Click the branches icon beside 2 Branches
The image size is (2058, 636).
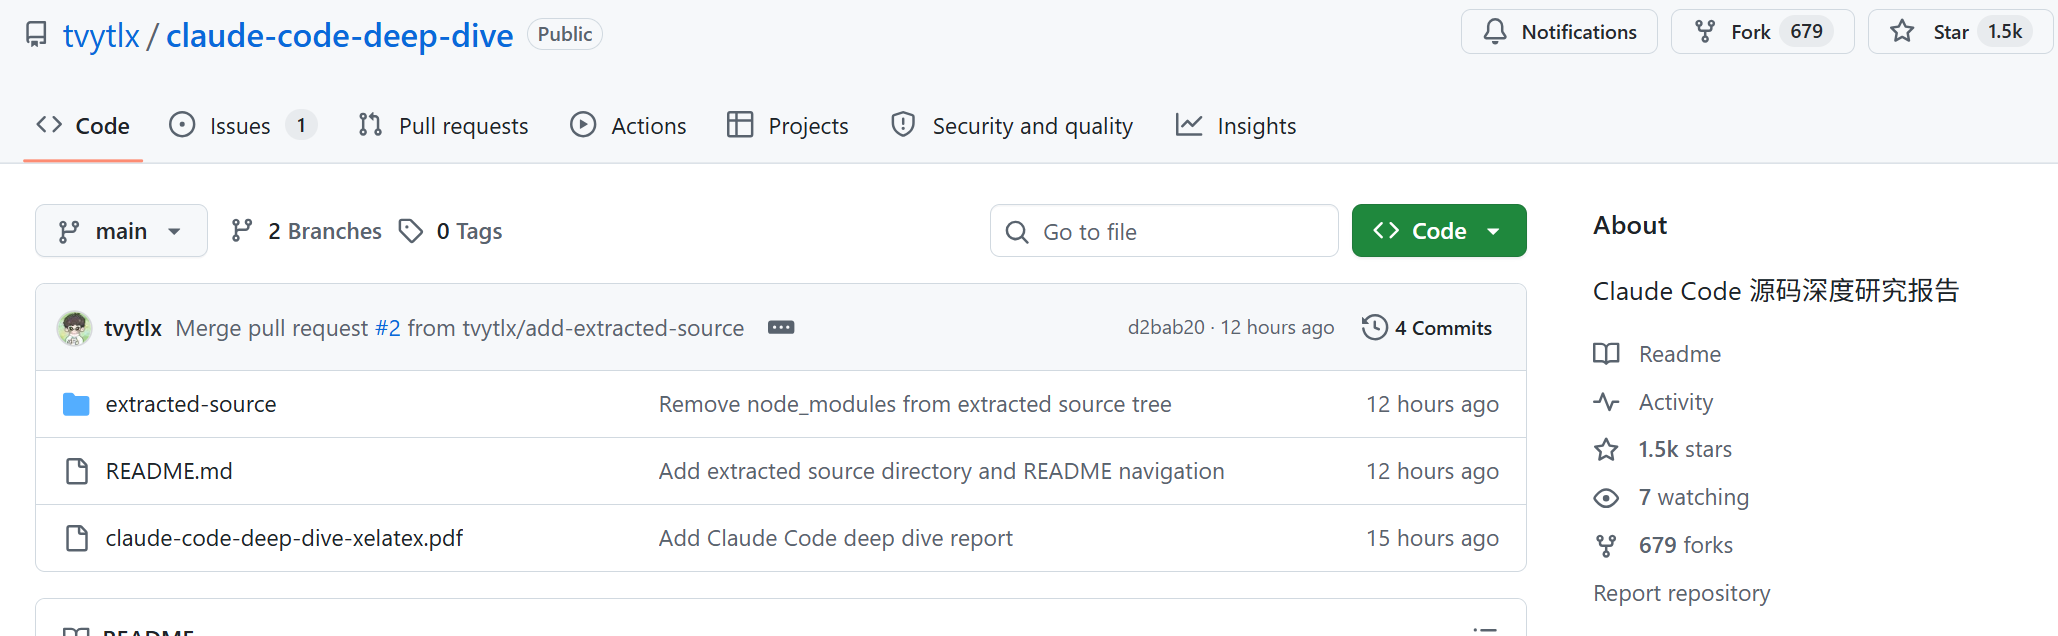241,231
